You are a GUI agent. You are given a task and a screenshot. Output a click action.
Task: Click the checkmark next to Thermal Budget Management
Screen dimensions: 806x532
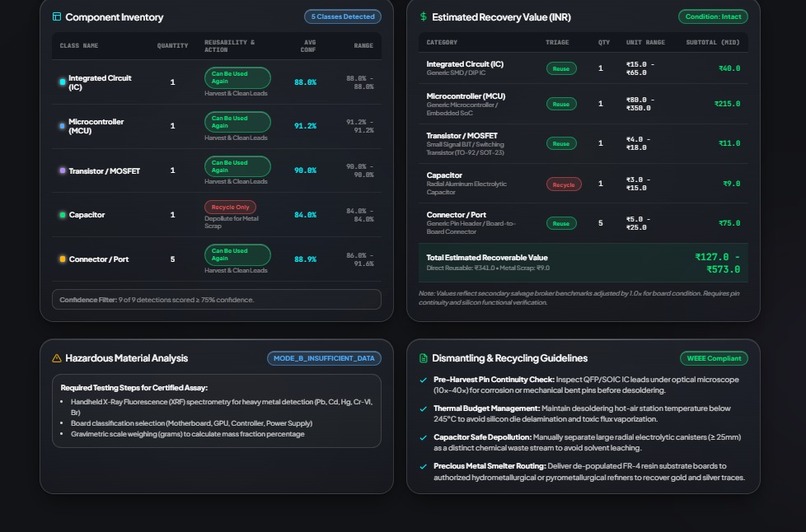423,409
